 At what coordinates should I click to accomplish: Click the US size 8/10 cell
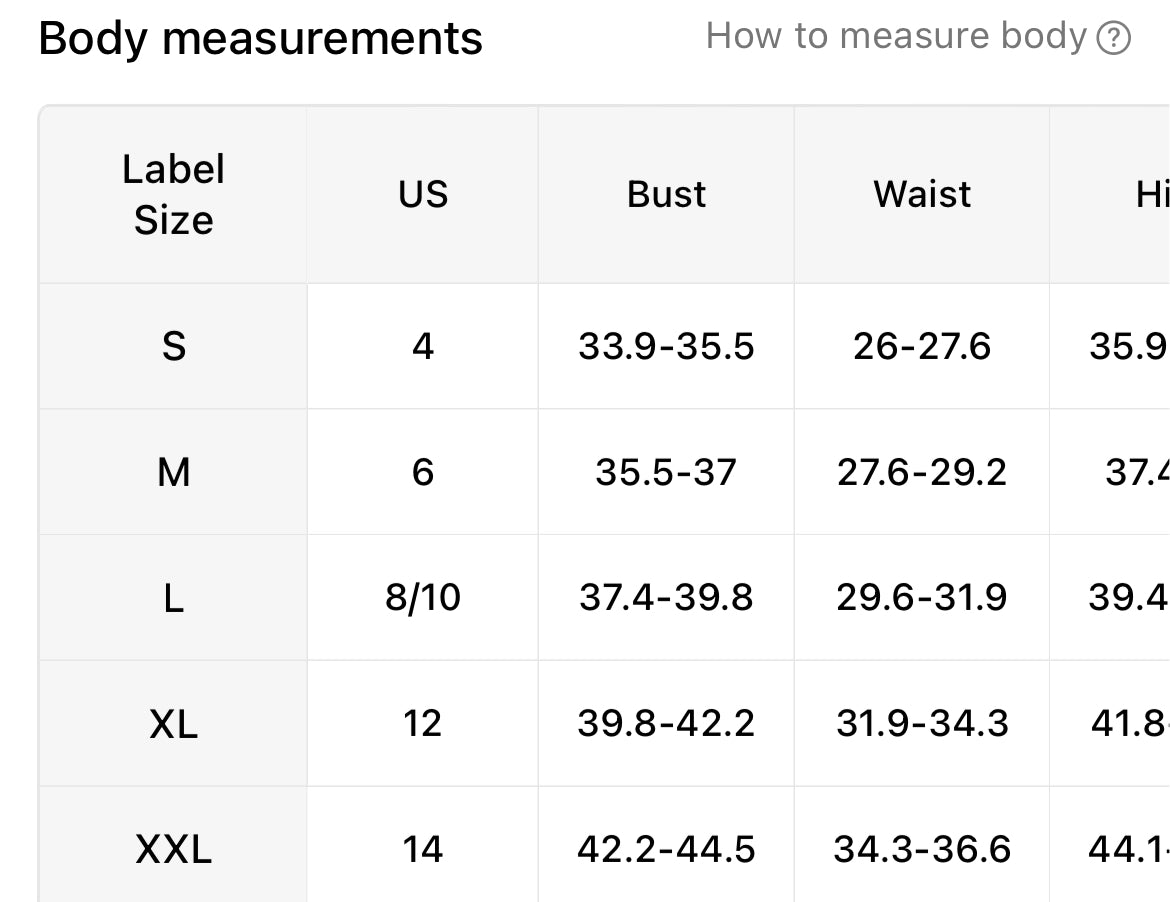[x=422, y=598]
